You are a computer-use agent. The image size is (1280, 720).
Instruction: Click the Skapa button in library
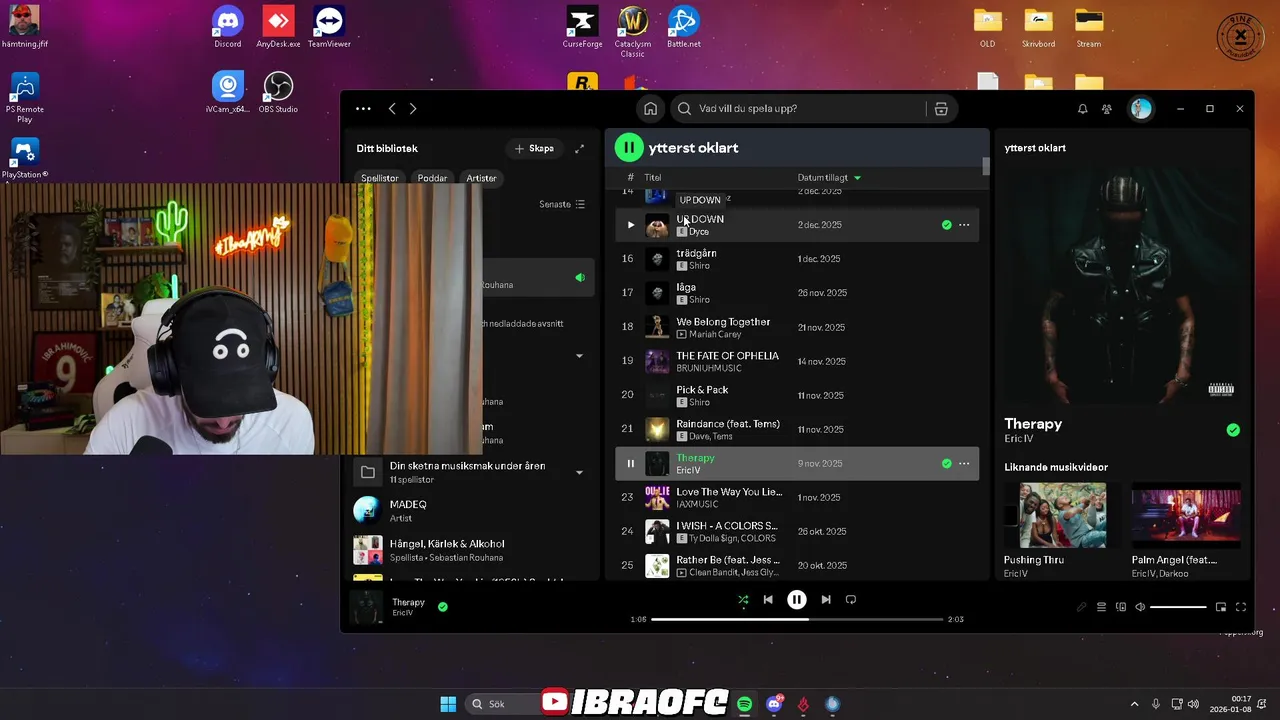click(534, 148)
